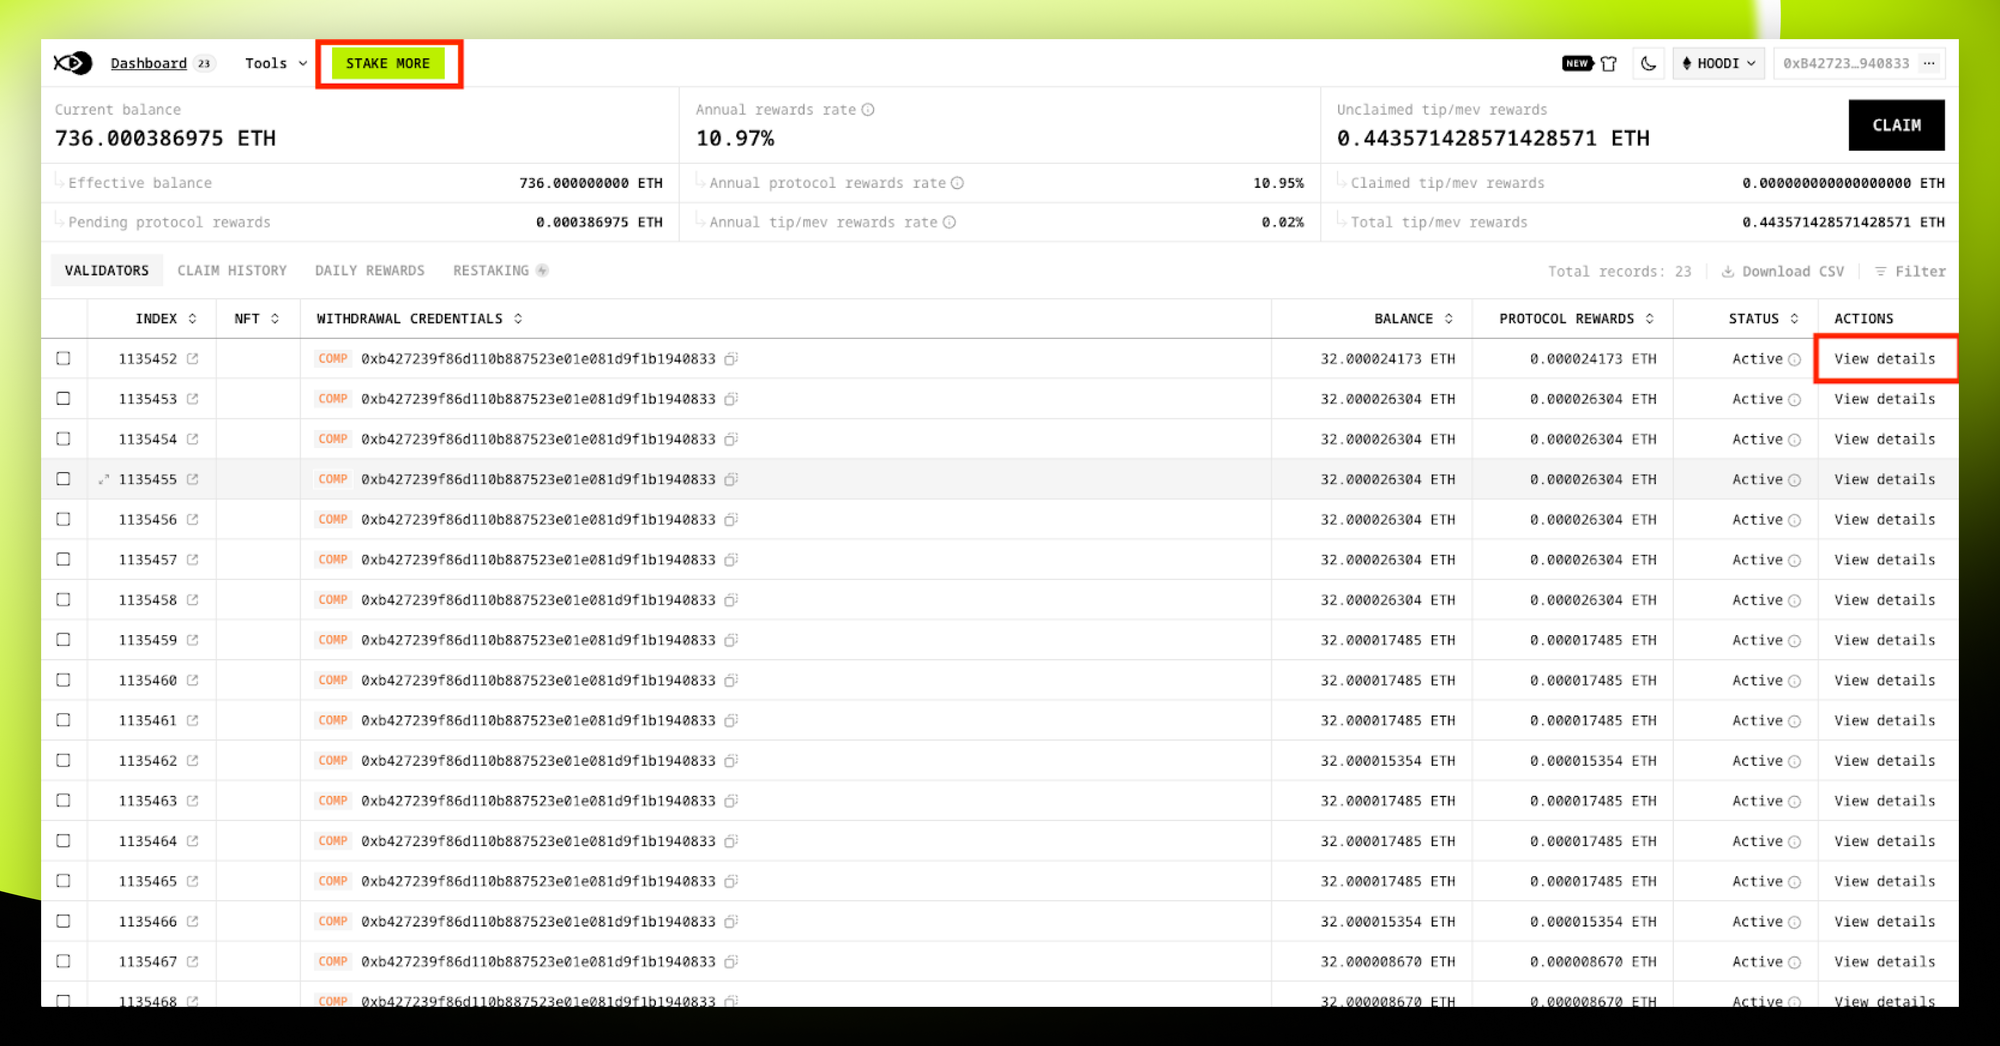Open wallet options ellipsis menu
This screenshot has width=2000, height=1046.
pyautogui.click(x=1929, y=63)
